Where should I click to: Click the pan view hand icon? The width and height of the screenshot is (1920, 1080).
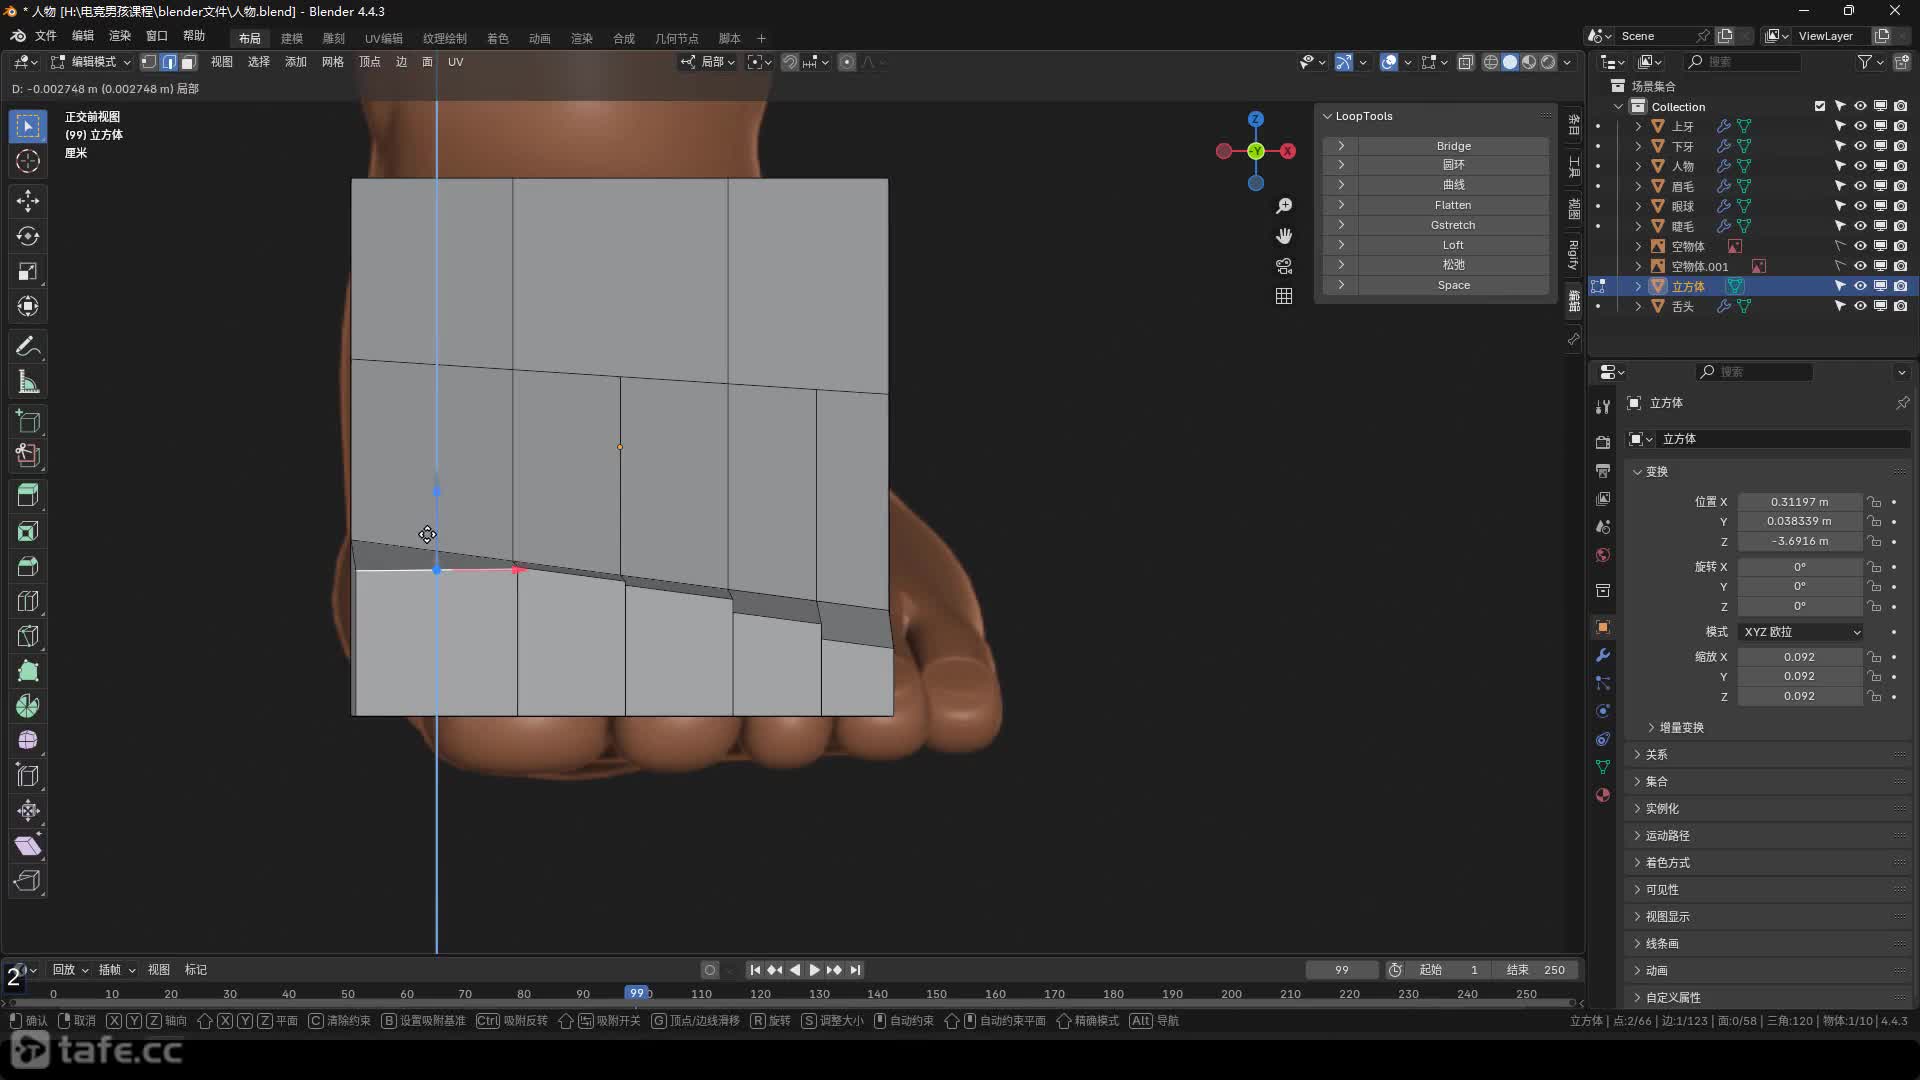click(x=1284, y=236)
